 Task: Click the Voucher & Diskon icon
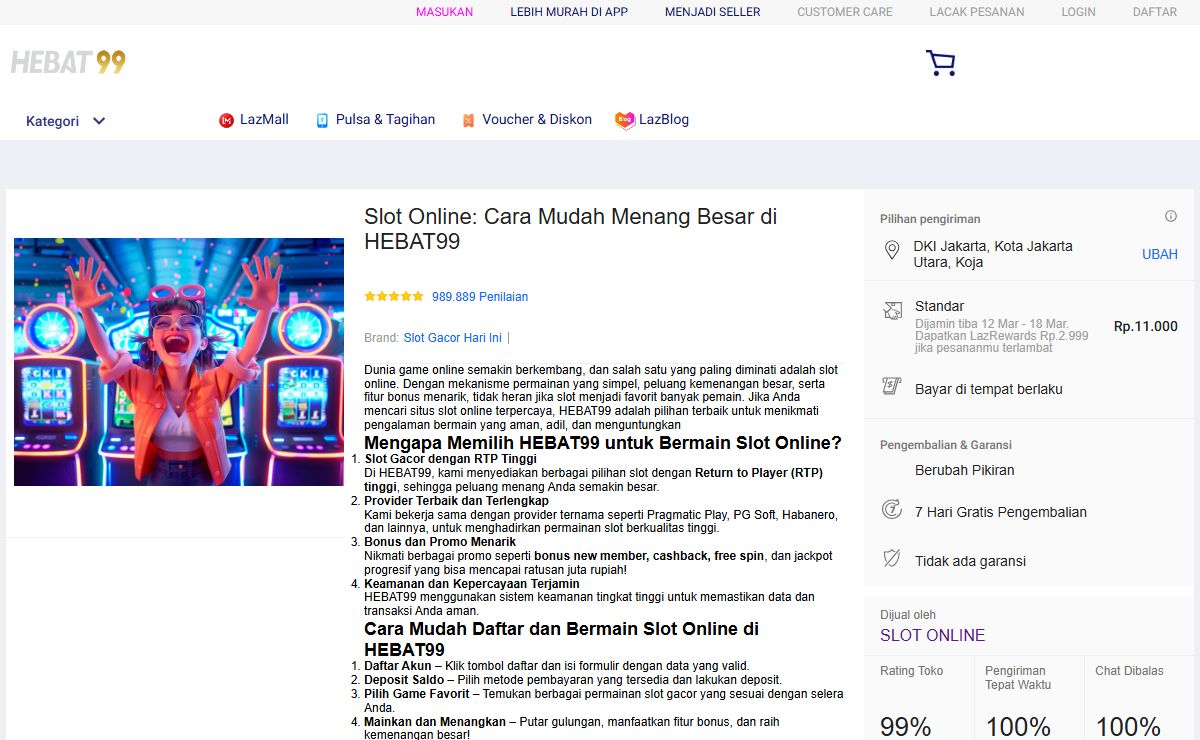468,120
